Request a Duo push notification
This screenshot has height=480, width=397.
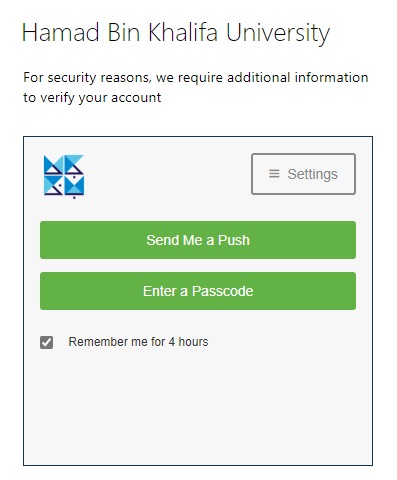[x=198, y=240]
